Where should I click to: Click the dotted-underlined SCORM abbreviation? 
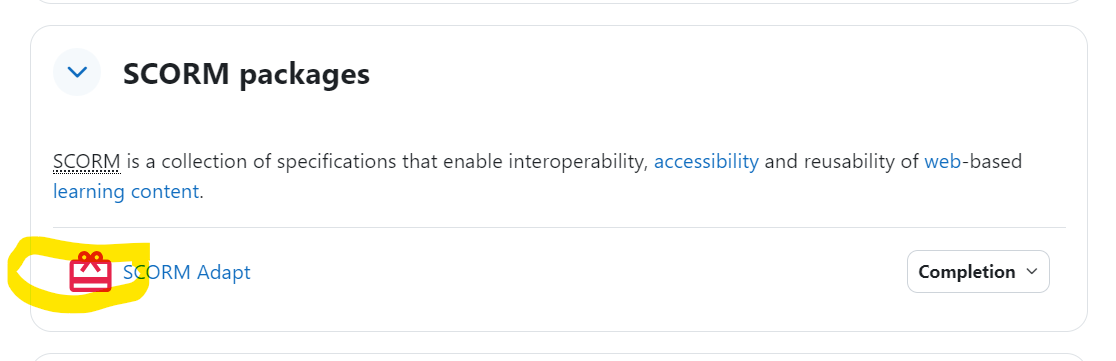[x=87, y=162]
